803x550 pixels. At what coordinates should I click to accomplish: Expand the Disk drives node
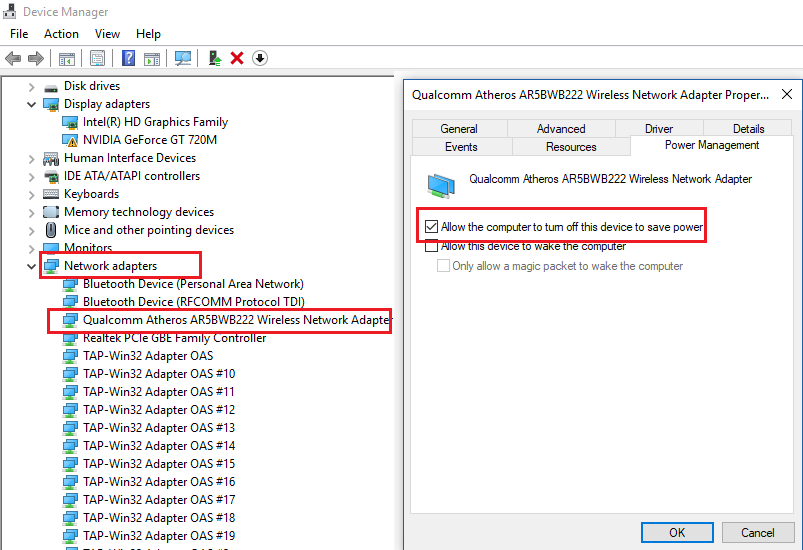point(31,87)
